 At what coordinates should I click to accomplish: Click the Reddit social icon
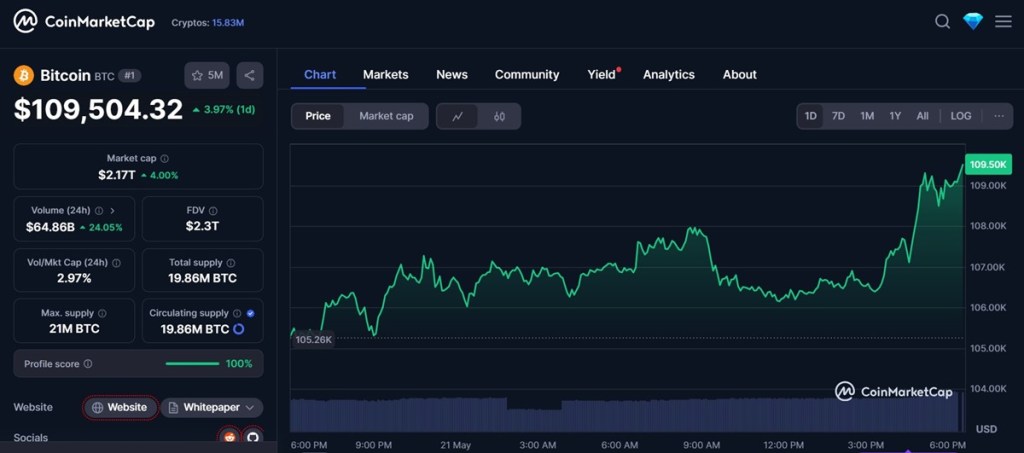pyautogui.click(x=230, y=437)
